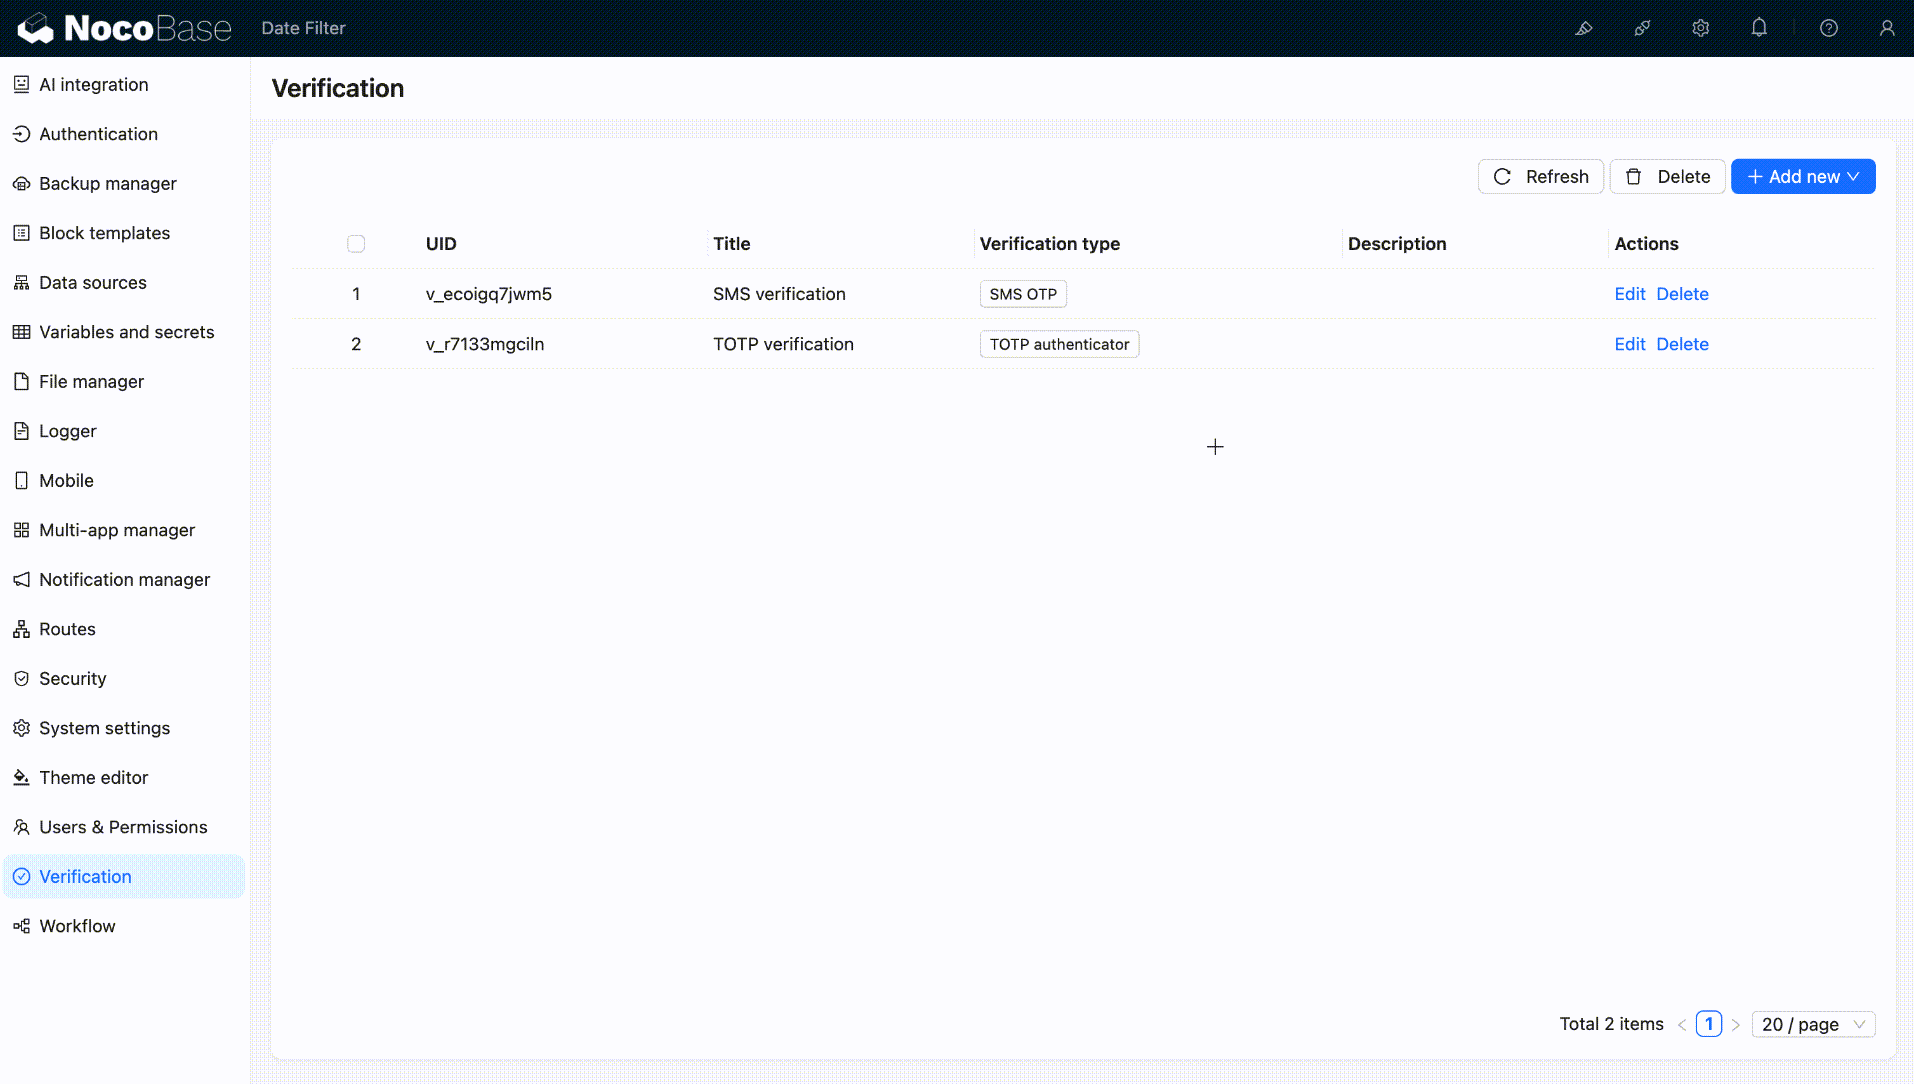1914x1084 pixels.
Task: Open the plugin settings gear icon
Action: [1701, 28]
